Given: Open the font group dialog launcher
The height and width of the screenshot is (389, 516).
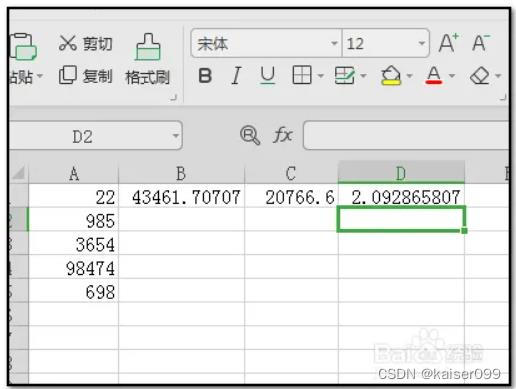Looking at the screenshot, I should pyautogui.click(x=503, y=97).
